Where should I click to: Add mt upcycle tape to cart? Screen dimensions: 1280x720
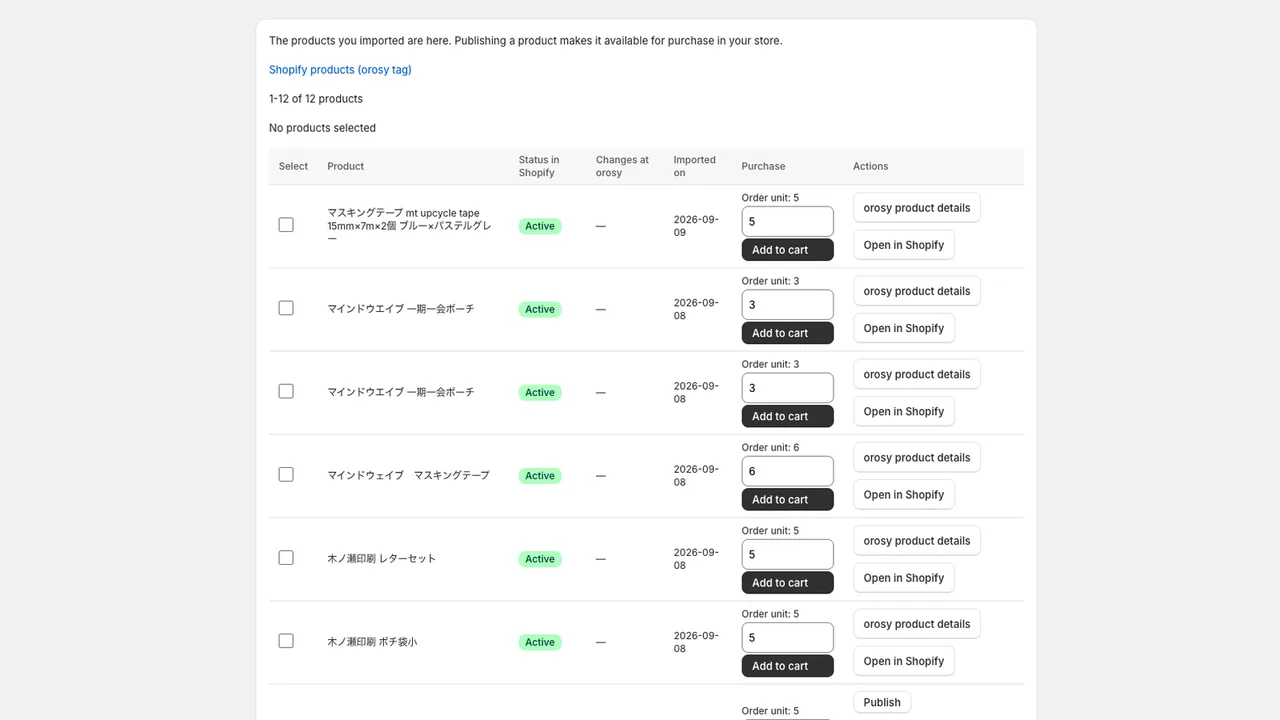[787, 250]
